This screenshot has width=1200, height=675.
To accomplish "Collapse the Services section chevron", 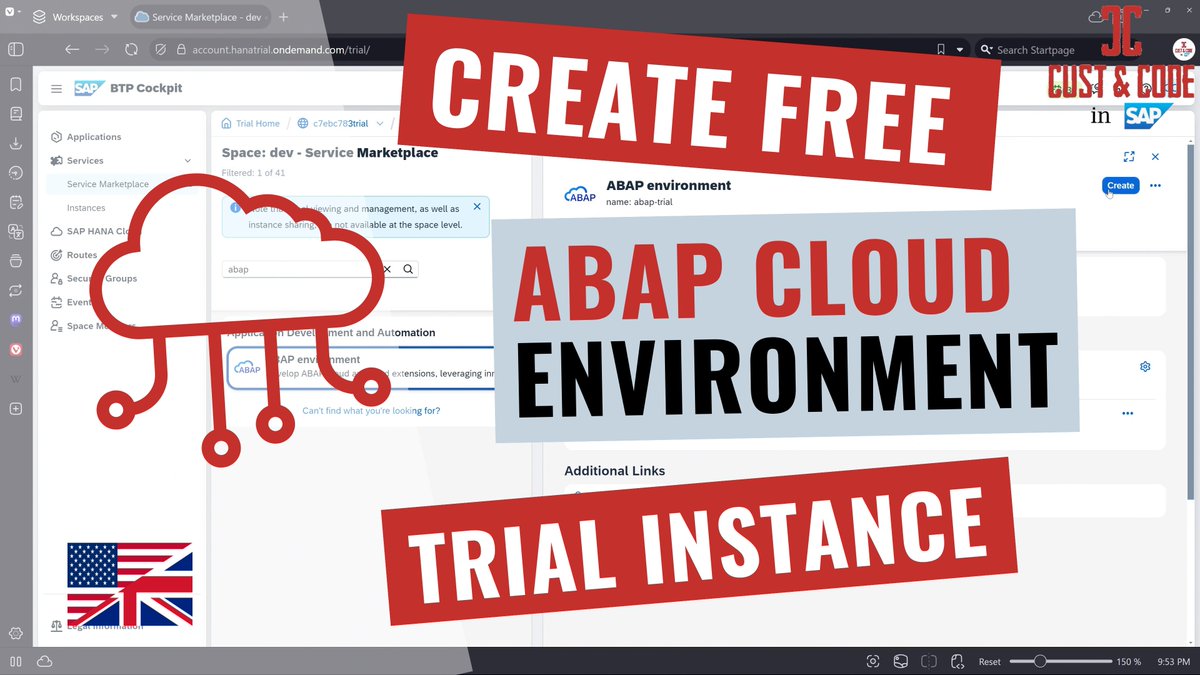I will point(188,160).
